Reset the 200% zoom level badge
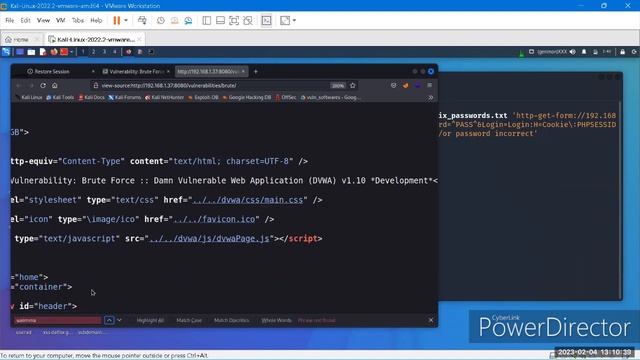Image resolution: width=640 pixels, height=360 pixels. click(338, 85)
